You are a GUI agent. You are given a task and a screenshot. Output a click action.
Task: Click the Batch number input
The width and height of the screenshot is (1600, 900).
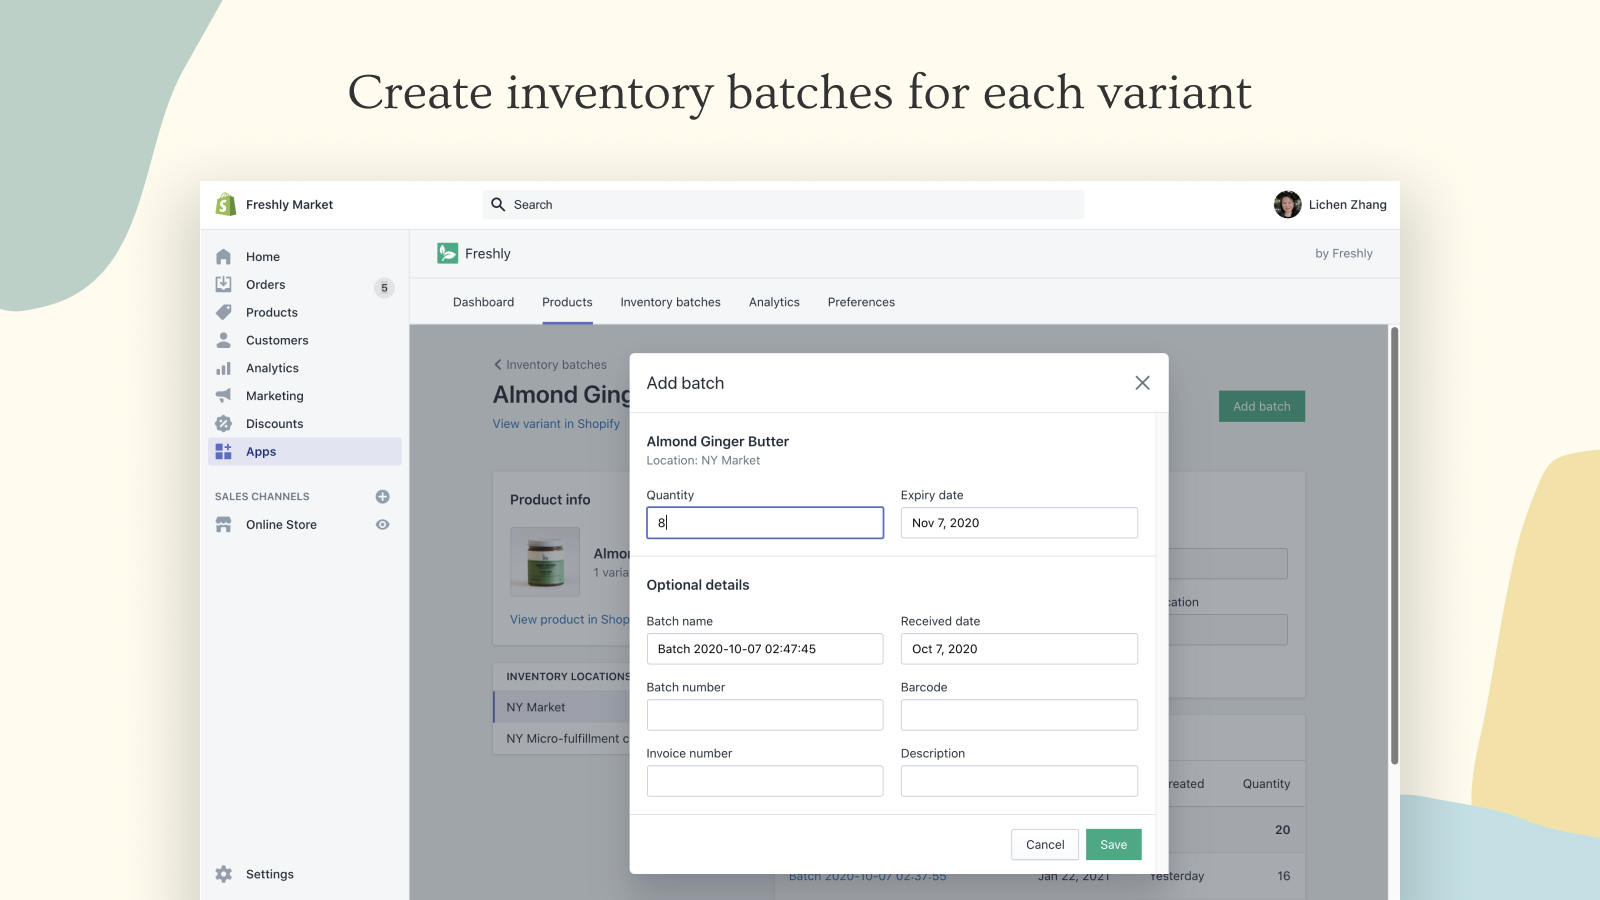click(x=765, y=715)
